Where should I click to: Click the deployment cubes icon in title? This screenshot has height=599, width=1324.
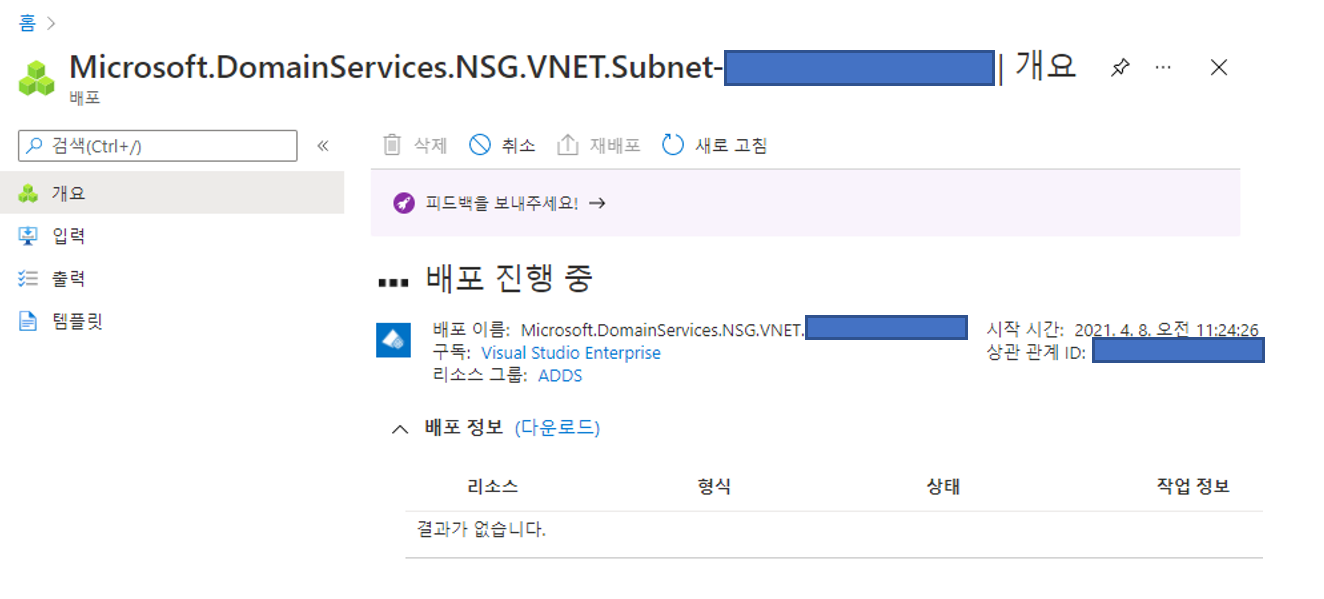point(37,77)
